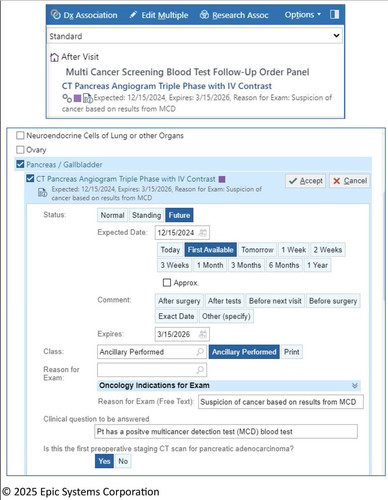
Task: Edit Clinical question to be answered field
Action: (226, 432)
